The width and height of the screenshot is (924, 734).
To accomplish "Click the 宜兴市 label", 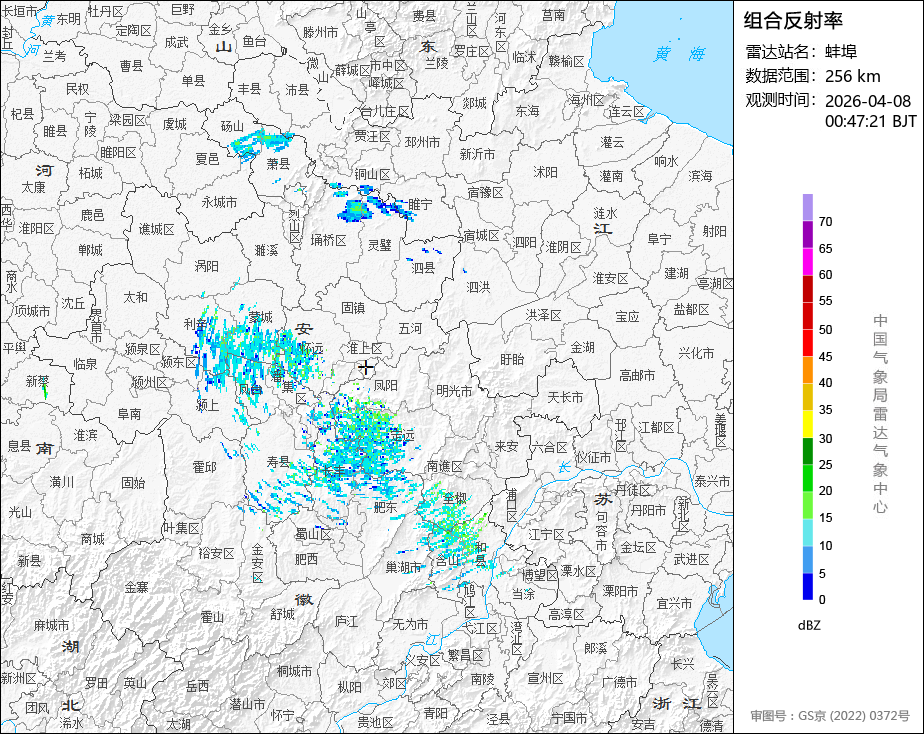I will [675, 603].
